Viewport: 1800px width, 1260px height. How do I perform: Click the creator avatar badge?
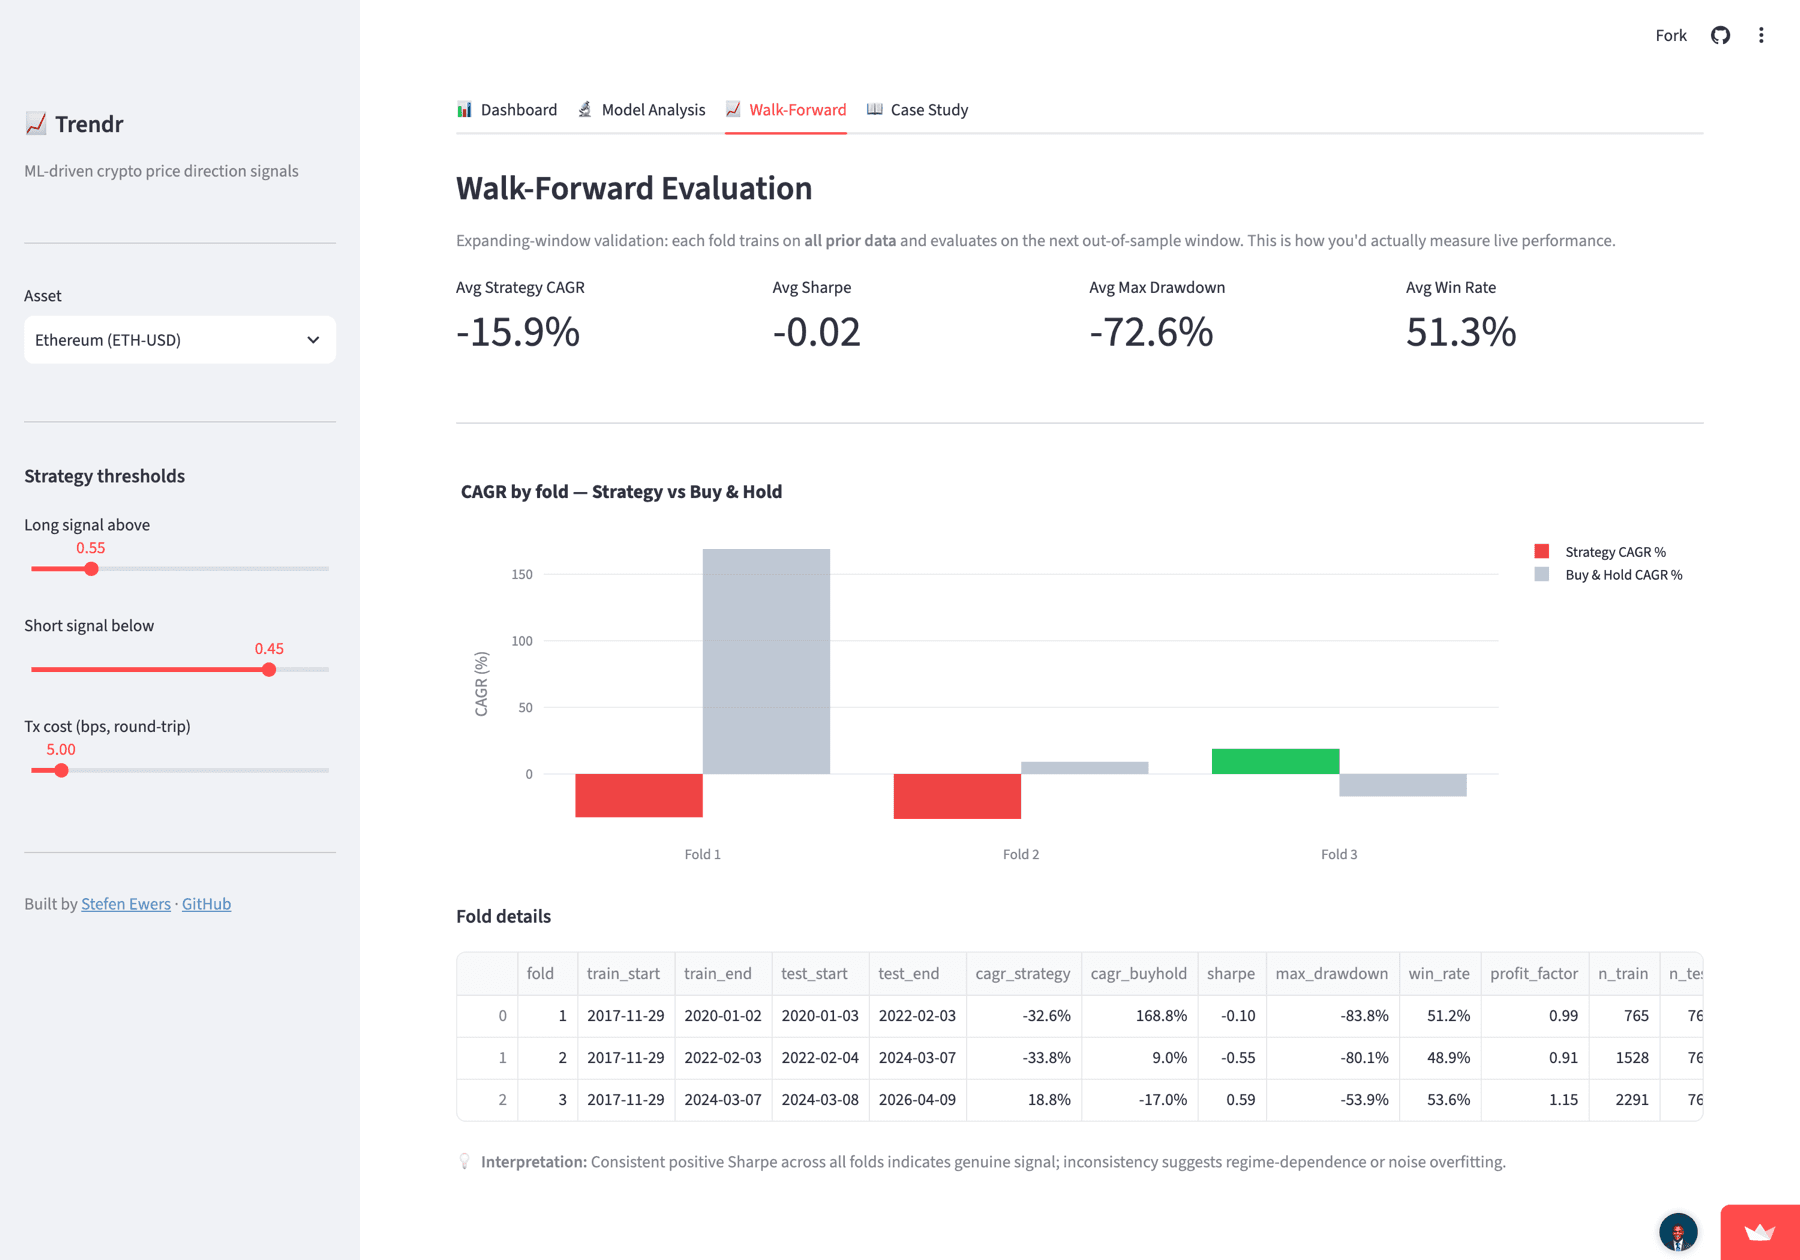(1678, 1232)
